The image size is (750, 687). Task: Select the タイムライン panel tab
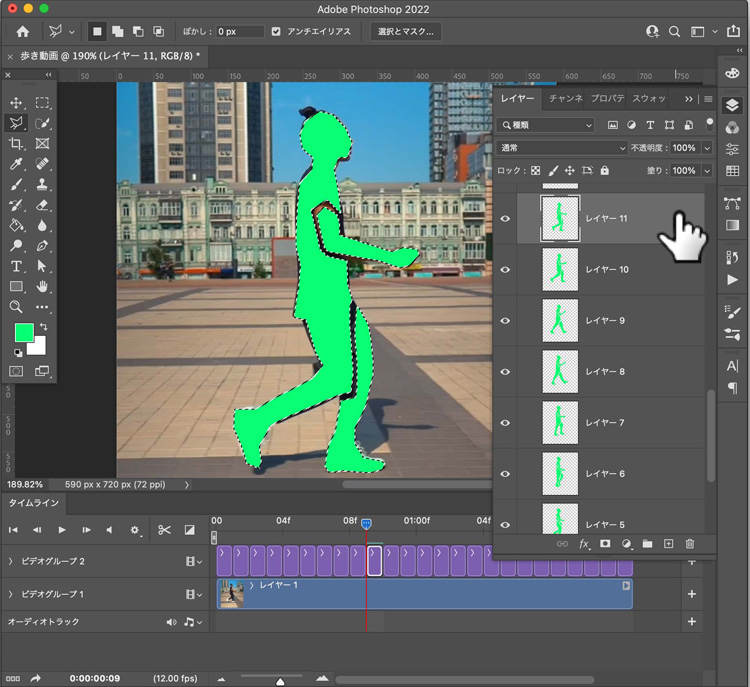(33, 503)
